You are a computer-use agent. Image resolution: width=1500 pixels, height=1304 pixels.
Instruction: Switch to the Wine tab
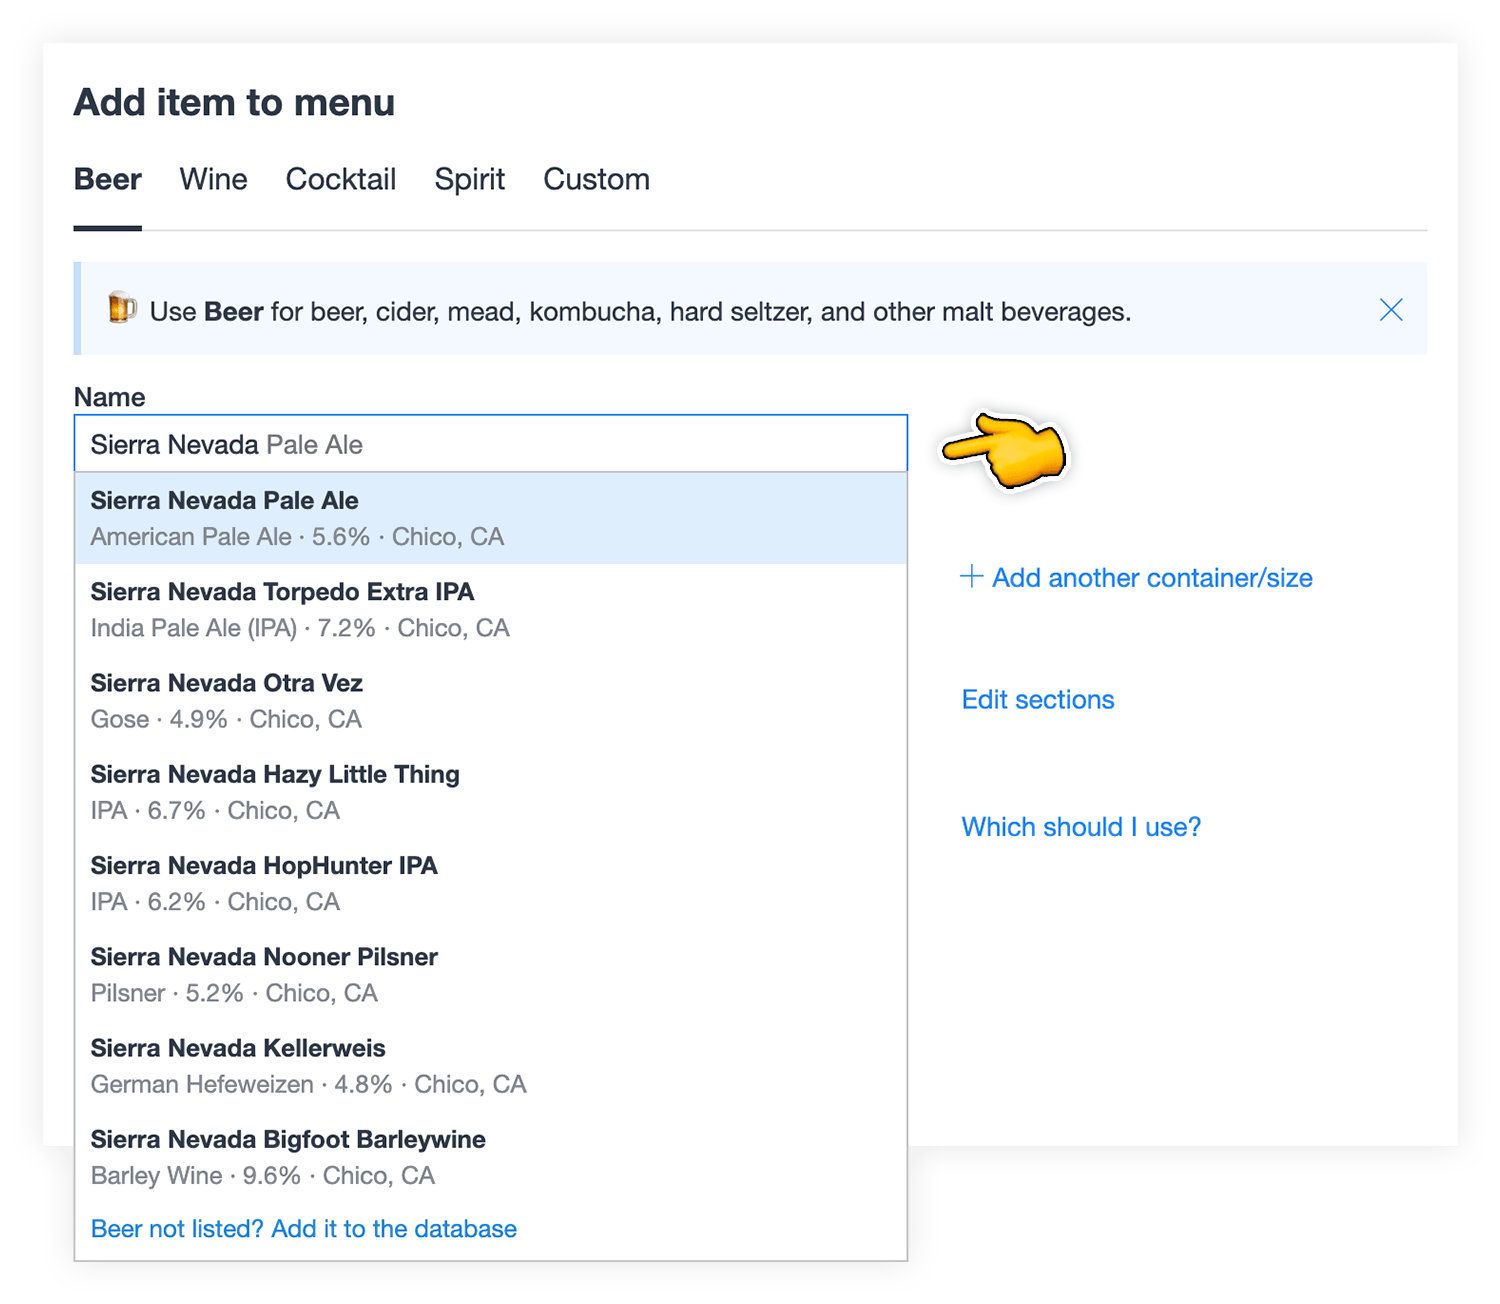213,180
